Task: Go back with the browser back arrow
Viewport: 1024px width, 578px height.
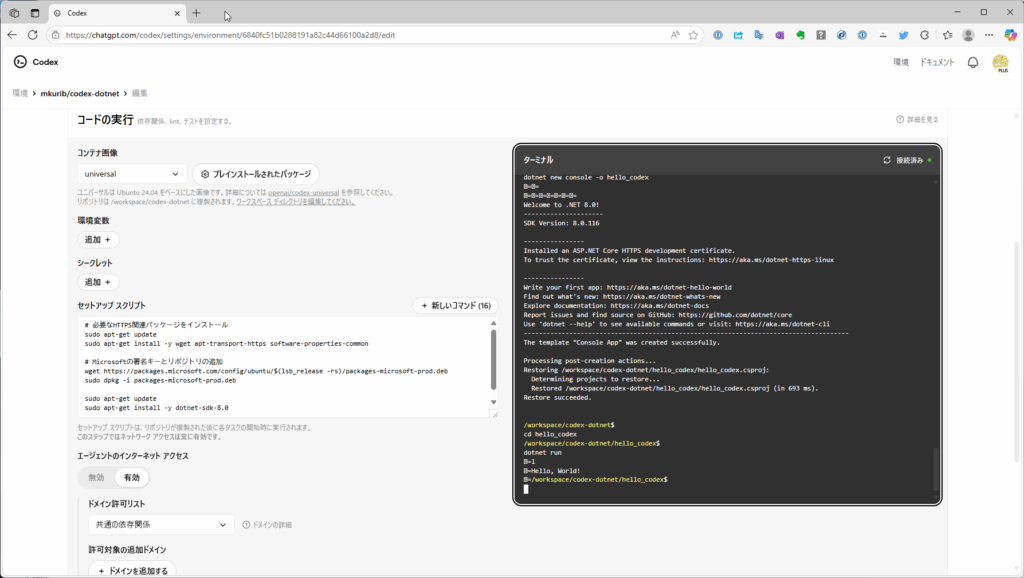Action: [12, 35]
